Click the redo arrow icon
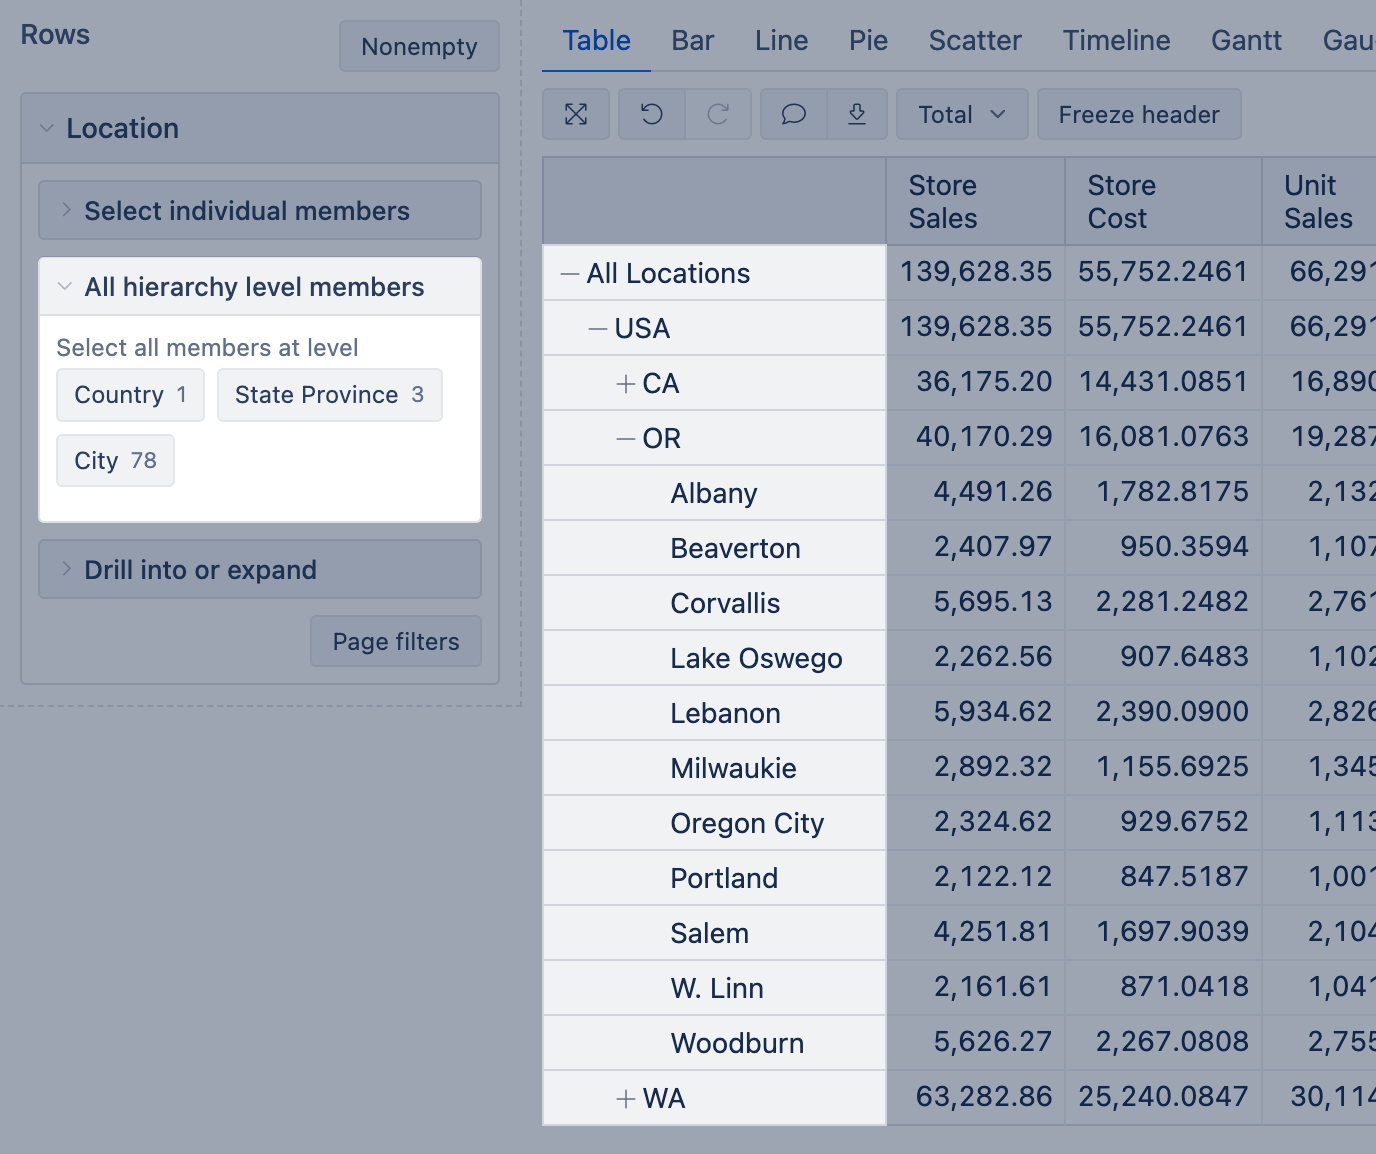1376x1154 pixels. click(x=718, y=114)
